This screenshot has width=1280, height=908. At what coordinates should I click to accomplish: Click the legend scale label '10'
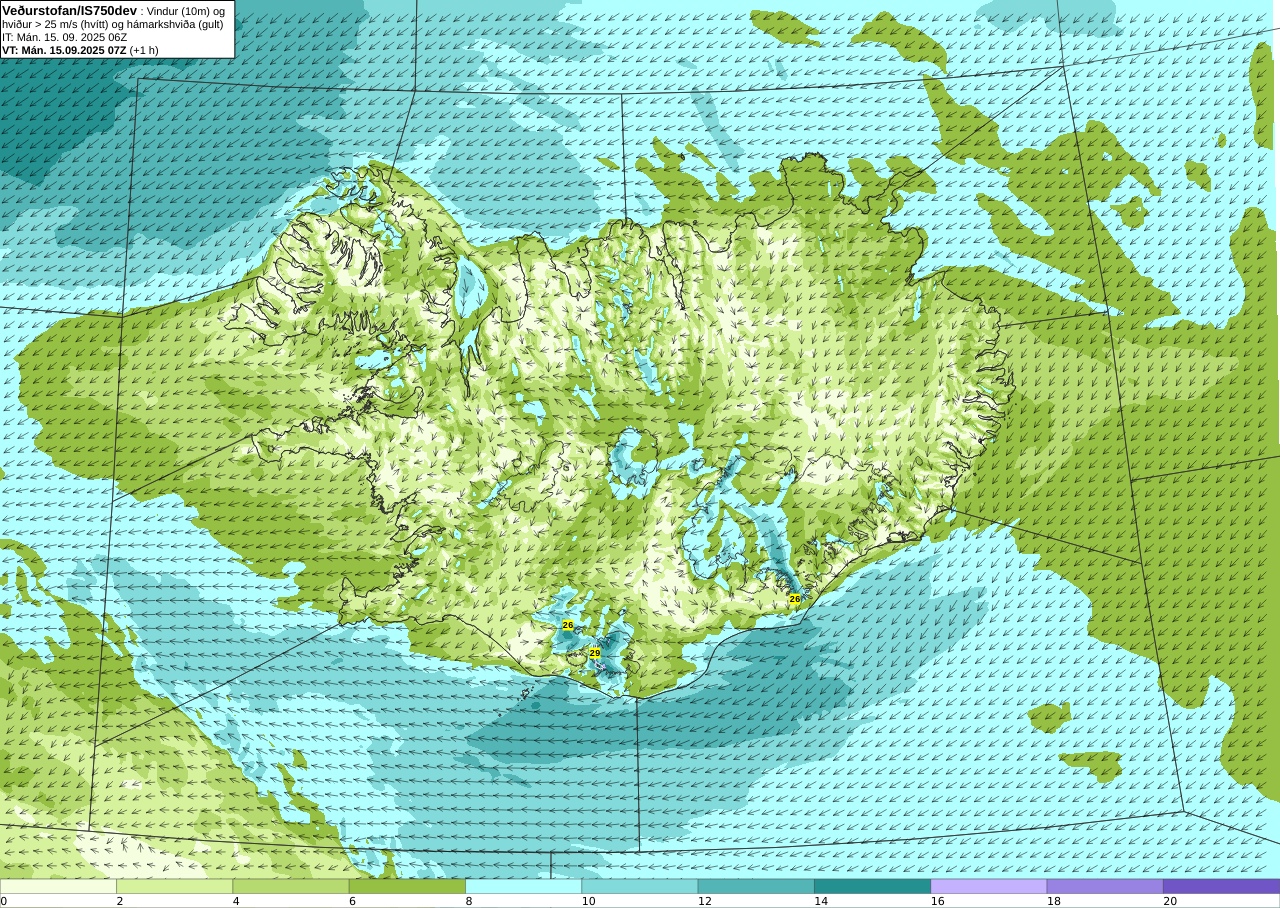point(589,901)
